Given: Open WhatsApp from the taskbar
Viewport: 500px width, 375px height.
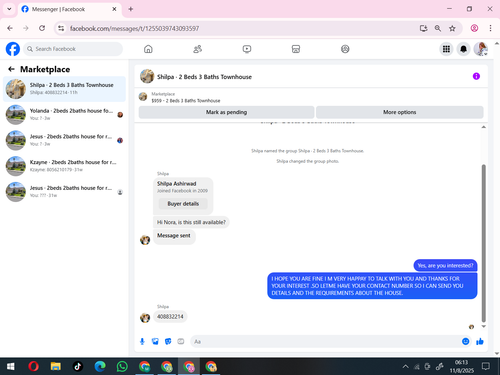Looking at the screenshot, I should (x=122, y=367).
